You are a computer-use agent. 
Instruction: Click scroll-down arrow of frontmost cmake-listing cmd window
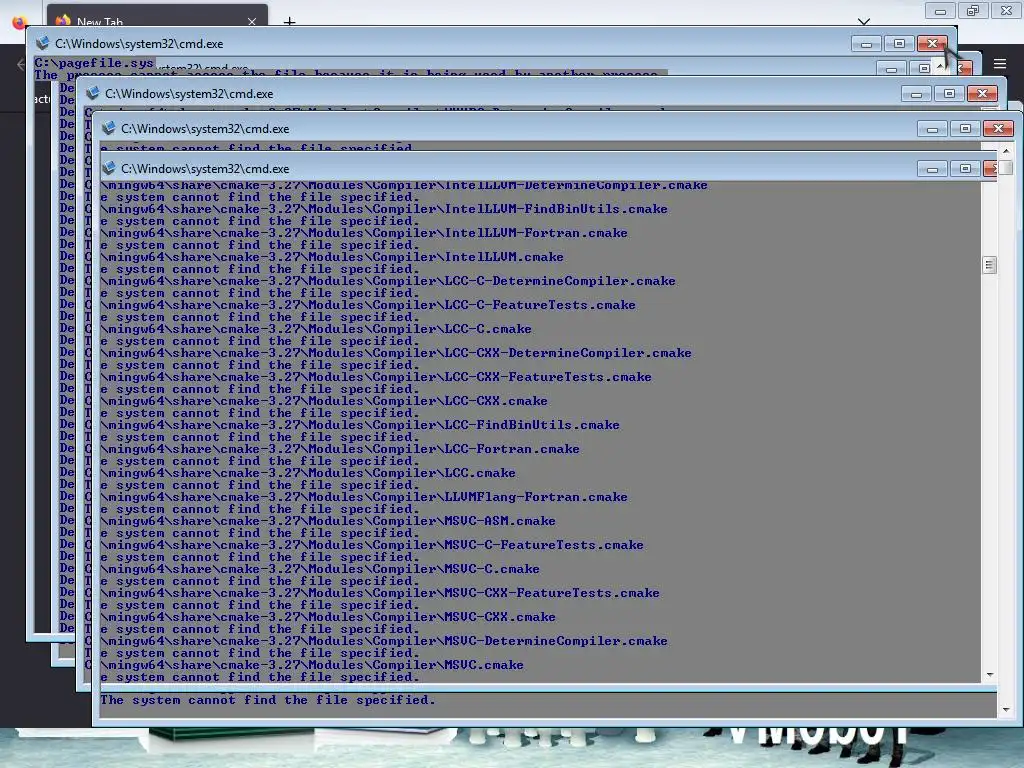[990, 675]
